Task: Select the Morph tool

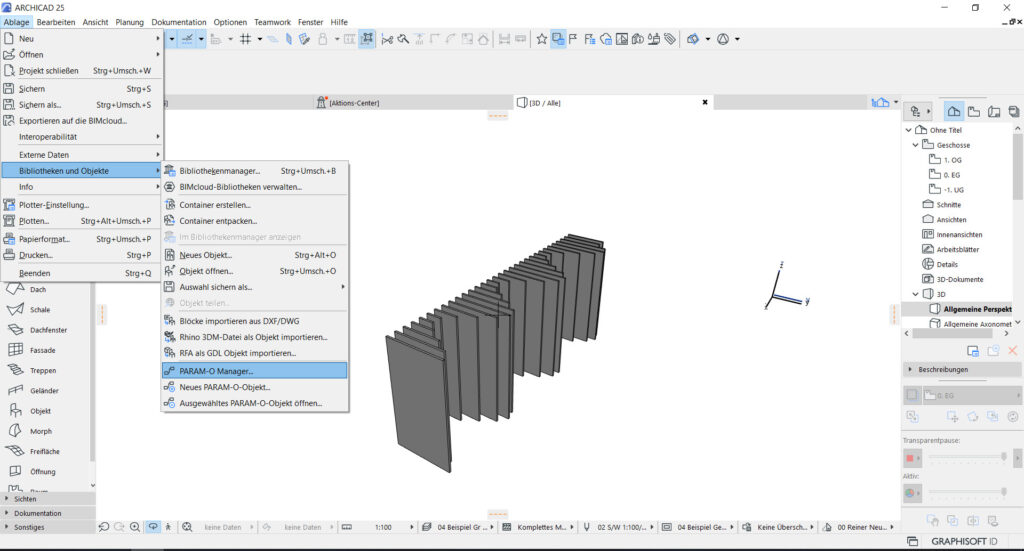Action: (x=46, y=431)
